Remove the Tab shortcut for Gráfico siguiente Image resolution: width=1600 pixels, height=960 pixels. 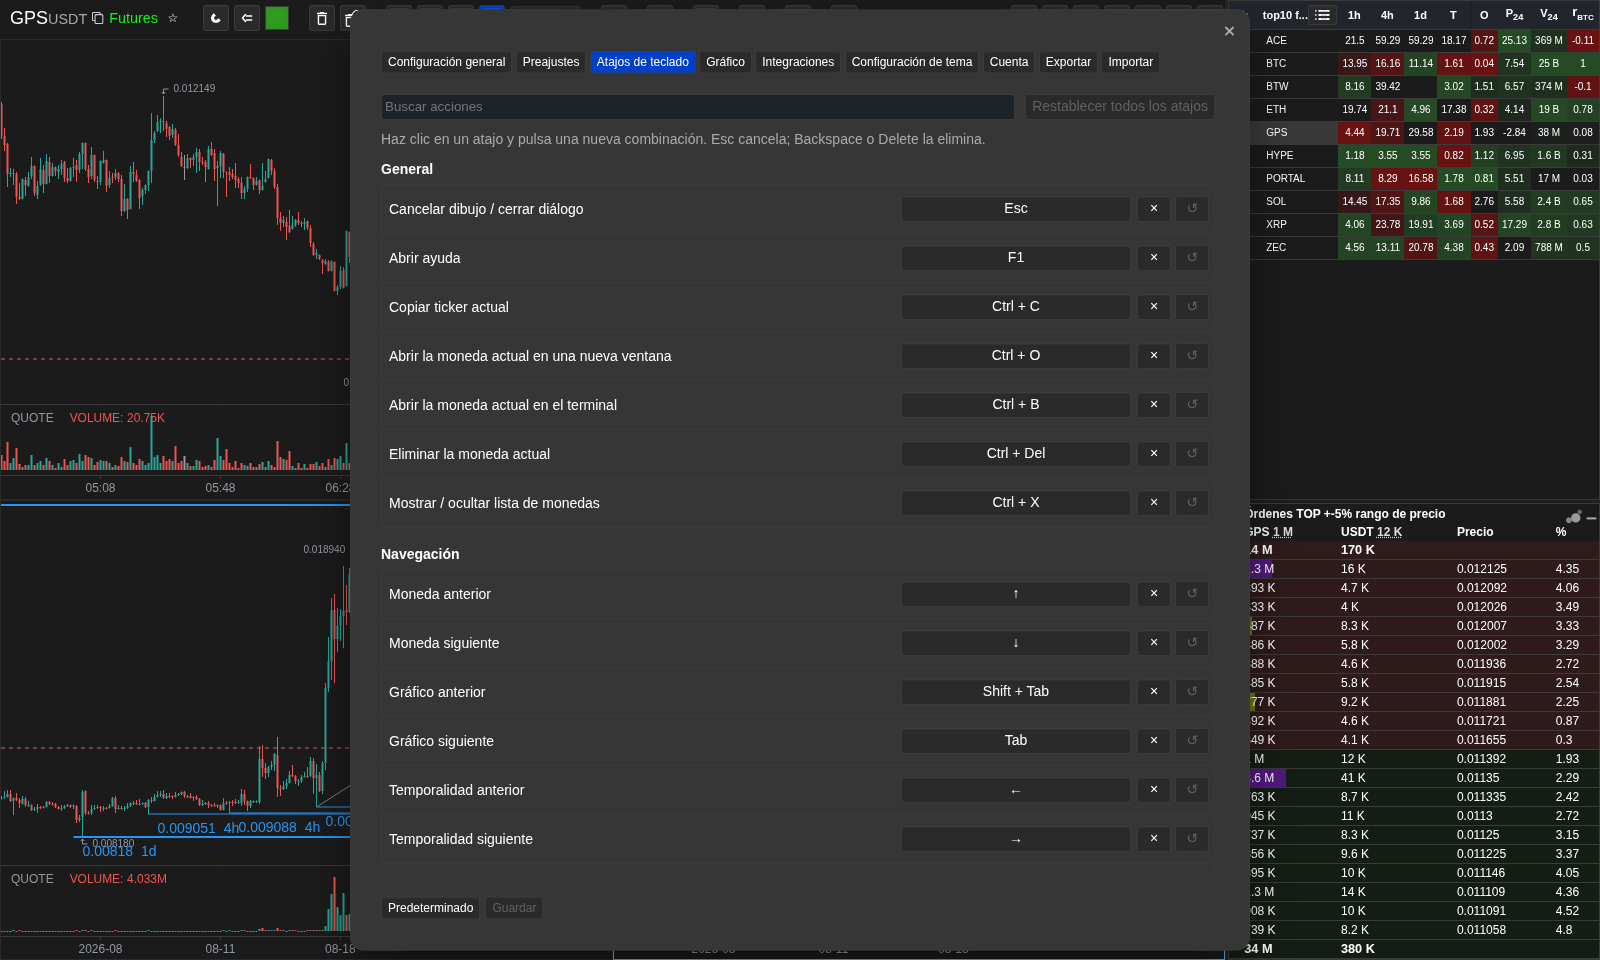tap(1154, 741)
